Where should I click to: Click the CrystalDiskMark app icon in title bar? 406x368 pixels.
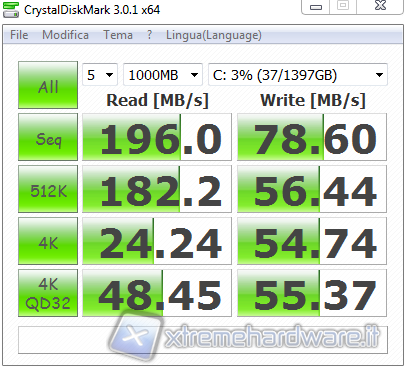pos(11,9)
